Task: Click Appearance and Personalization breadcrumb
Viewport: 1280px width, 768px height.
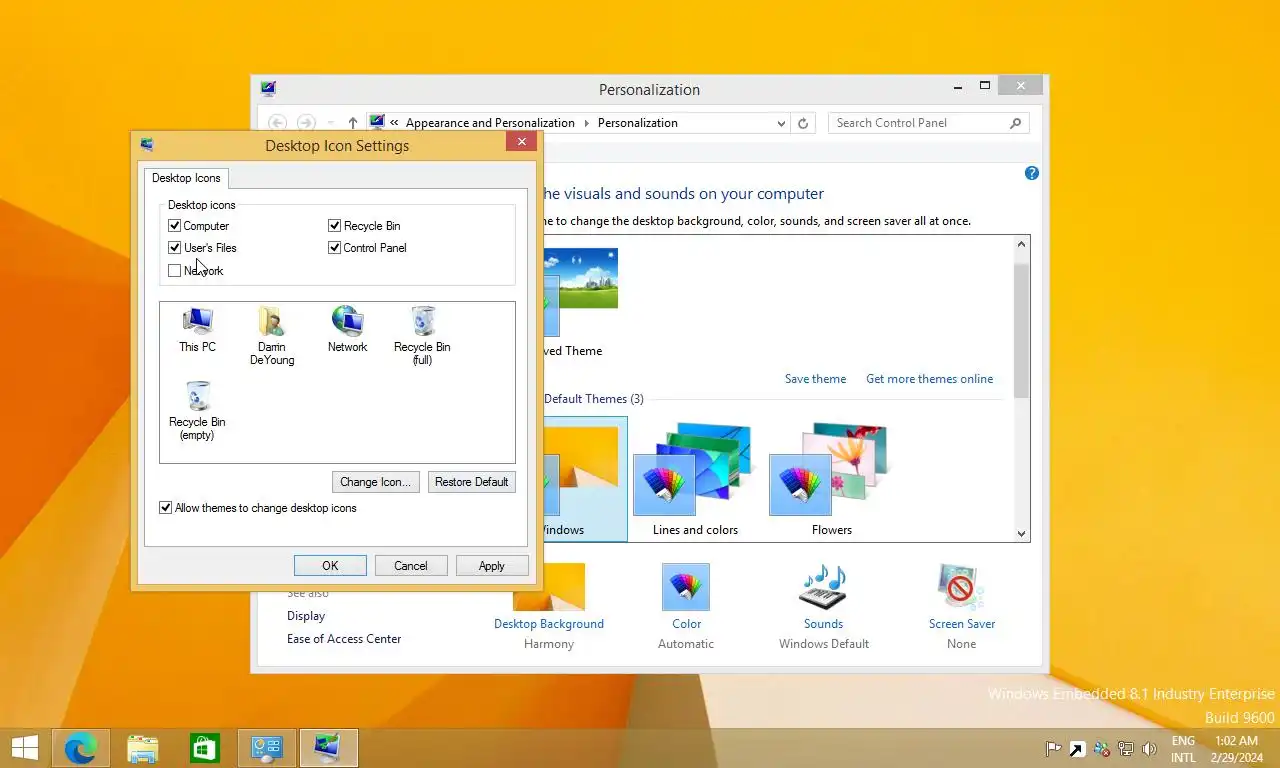Action: pyautogui.click(x=490, y=123)
